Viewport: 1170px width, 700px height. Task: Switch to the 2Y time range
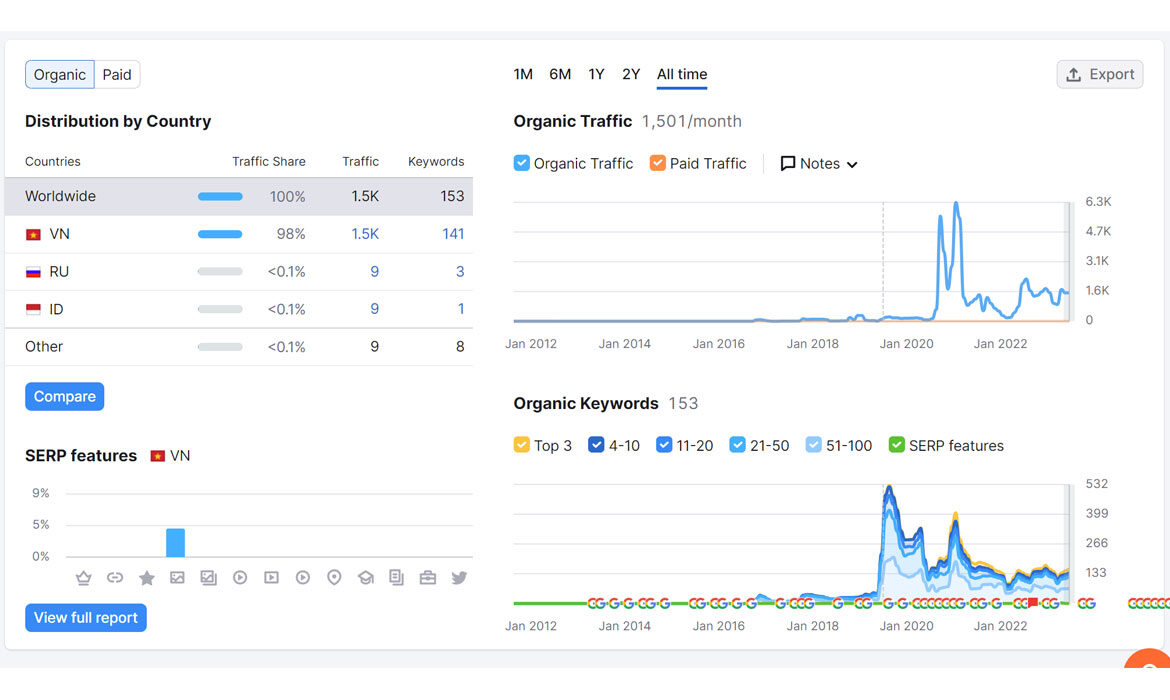631,74
